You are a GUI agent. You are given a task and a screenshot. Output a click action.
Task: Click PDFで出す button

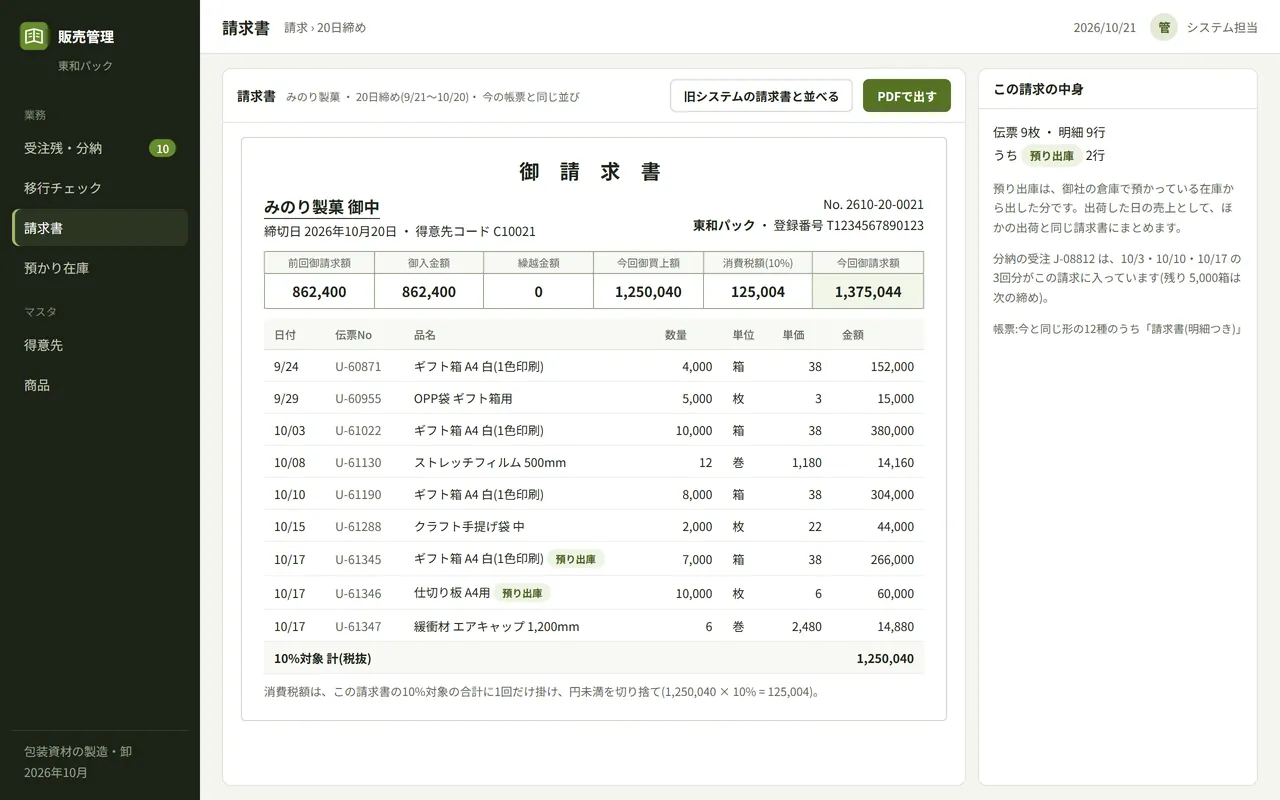click(x=907, y=96)
